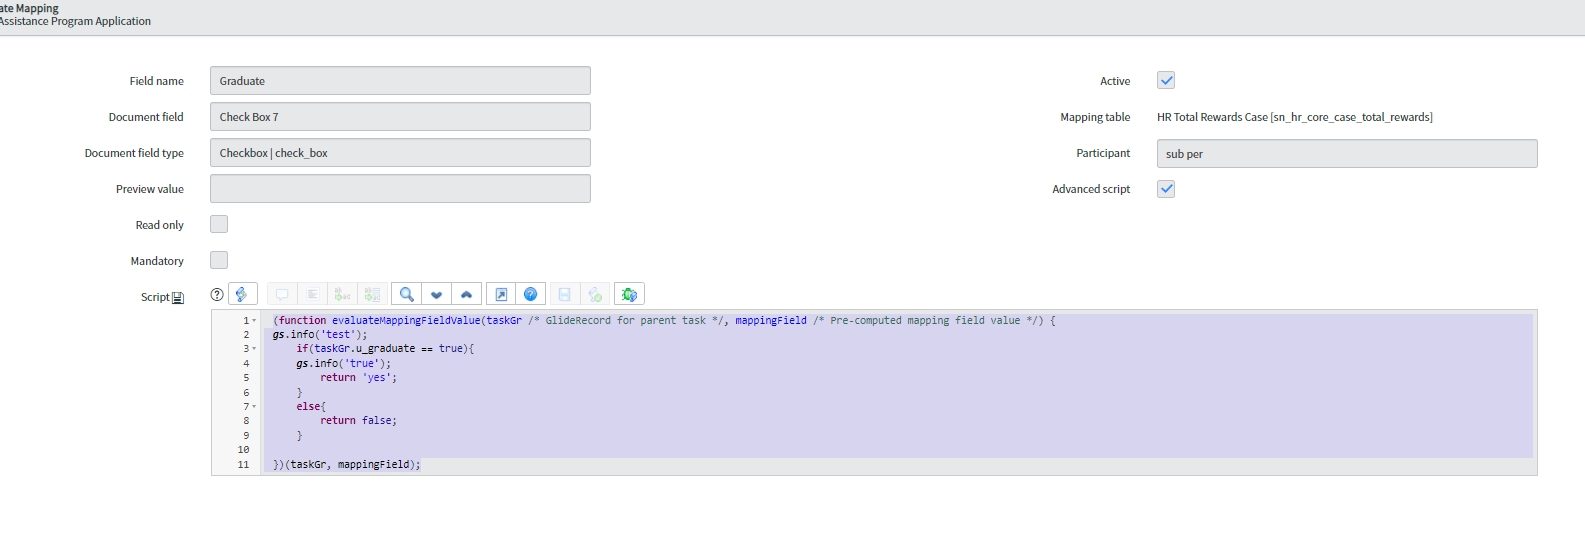Start a search with the magnifier icon
The image size is (1585, 539).
[x=406, y=294]
